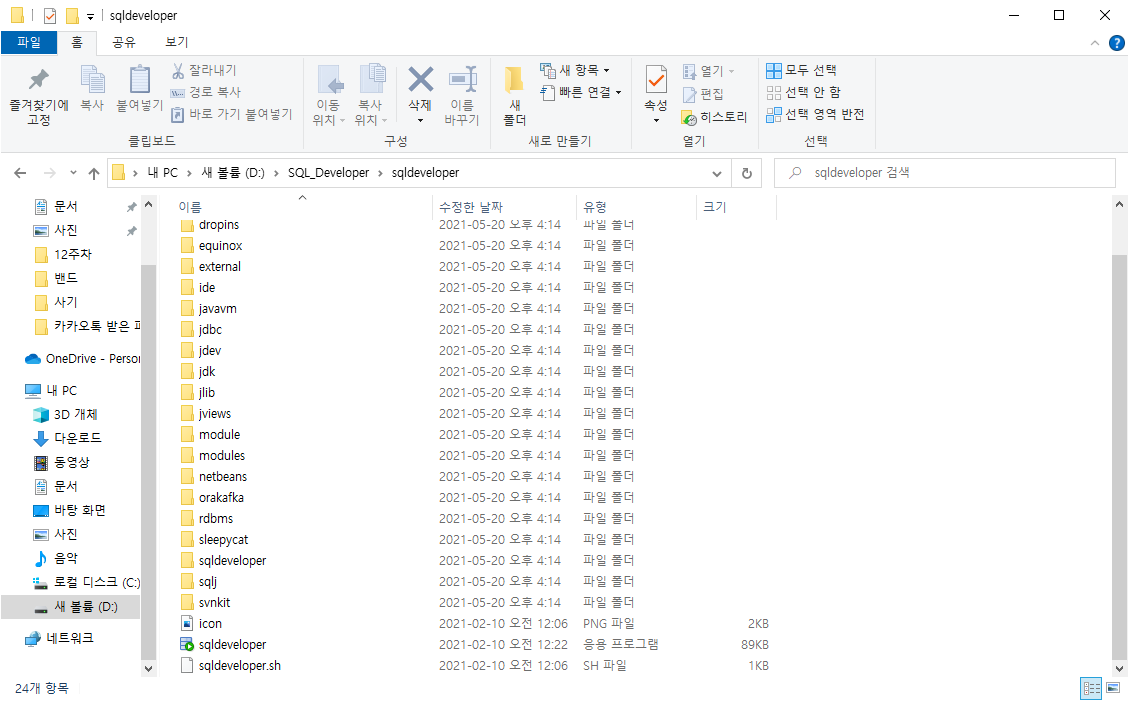Open the 이동 위치 move-to button

tap(330, 95)
